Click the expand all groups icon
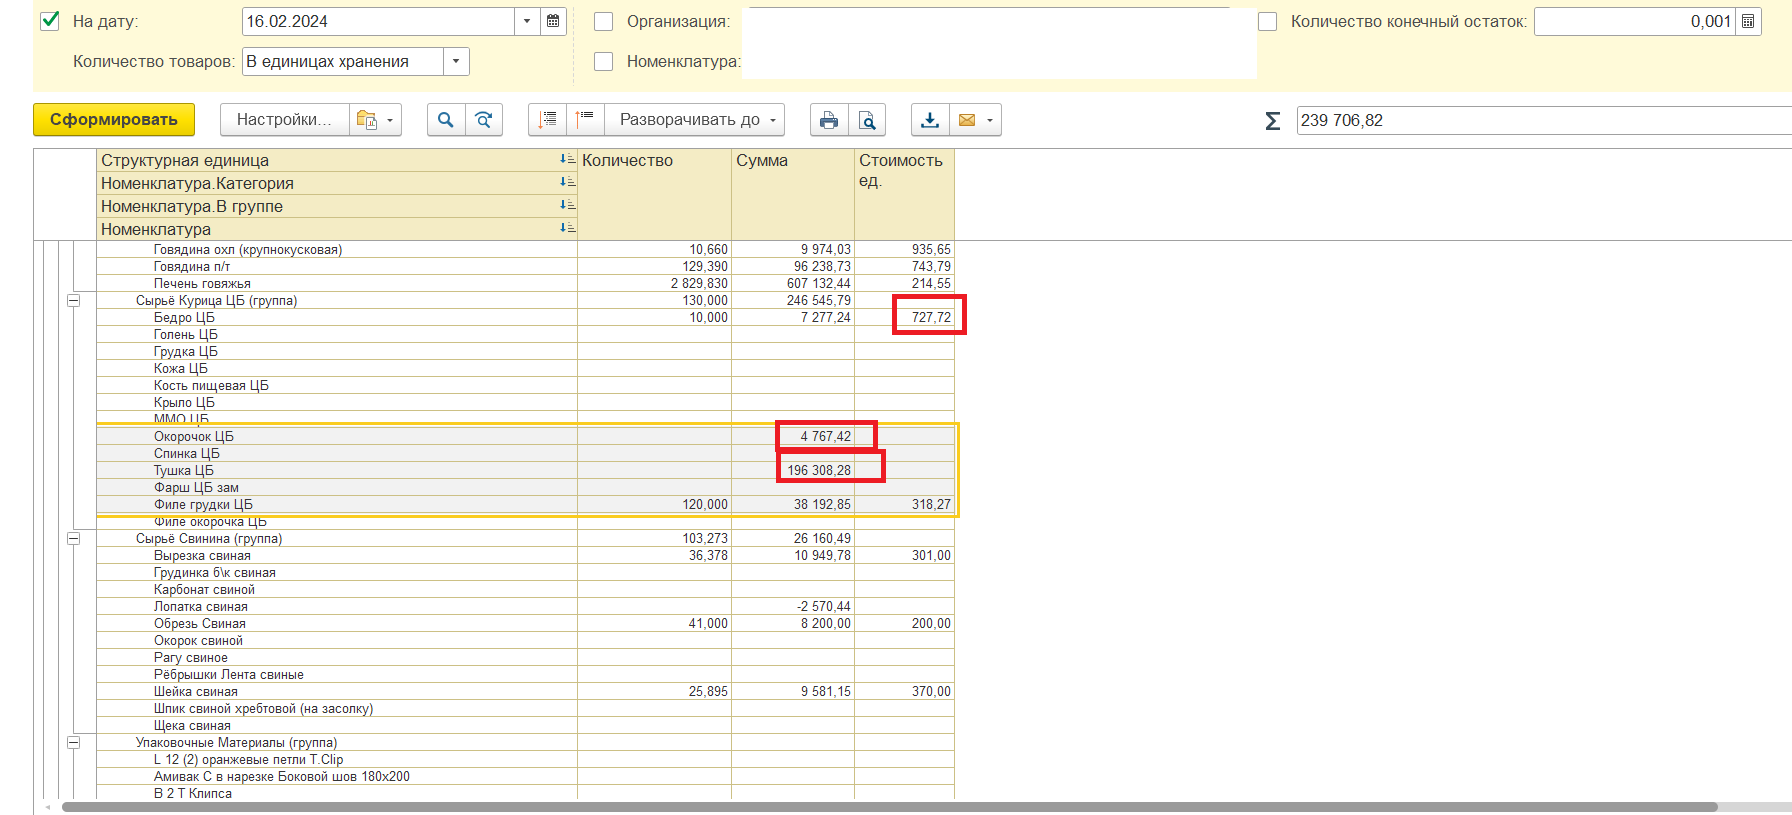The height and width of the screenshot is (815, 1792). pyautogui.click(x=547, y=120)
